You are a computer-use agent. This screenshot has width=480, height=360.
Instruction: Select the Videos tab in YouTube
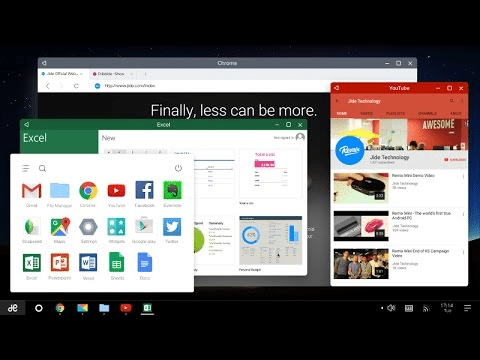pos(366,113)
